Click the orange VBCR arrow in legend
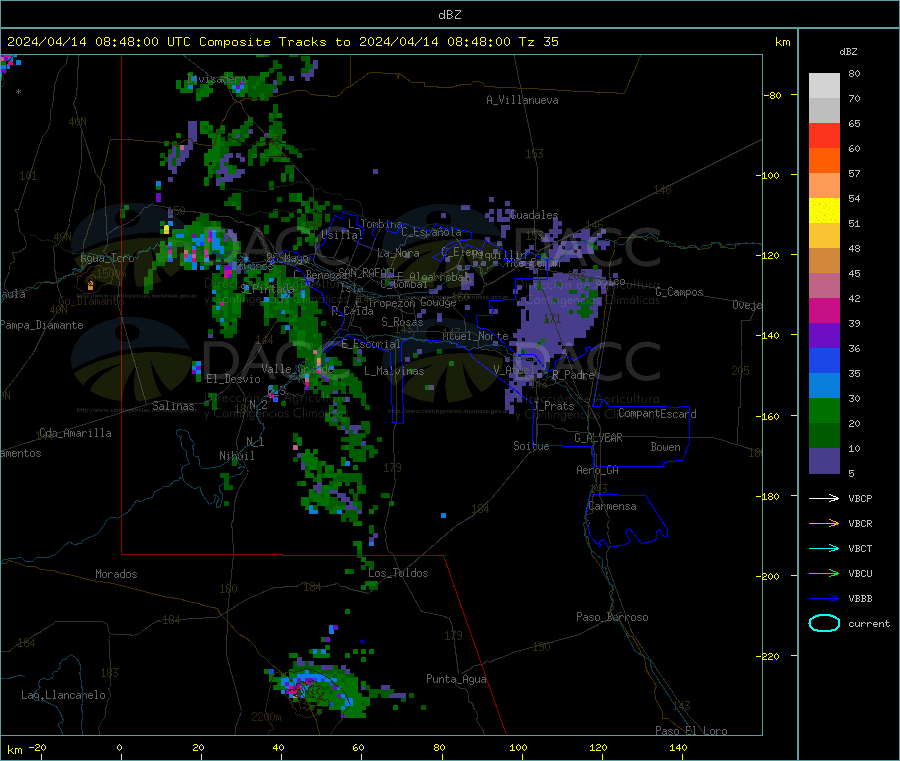The width and height of the screenshot is (900, 761). point(824,523)
